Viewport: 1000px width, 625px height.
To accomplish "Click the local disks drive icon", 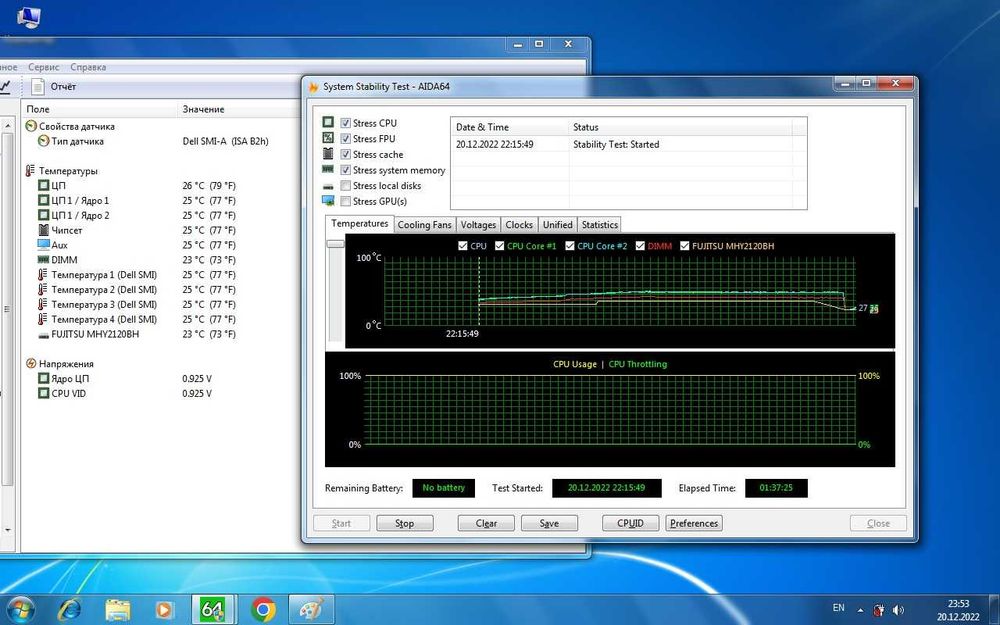I will (x=328, y=186).
